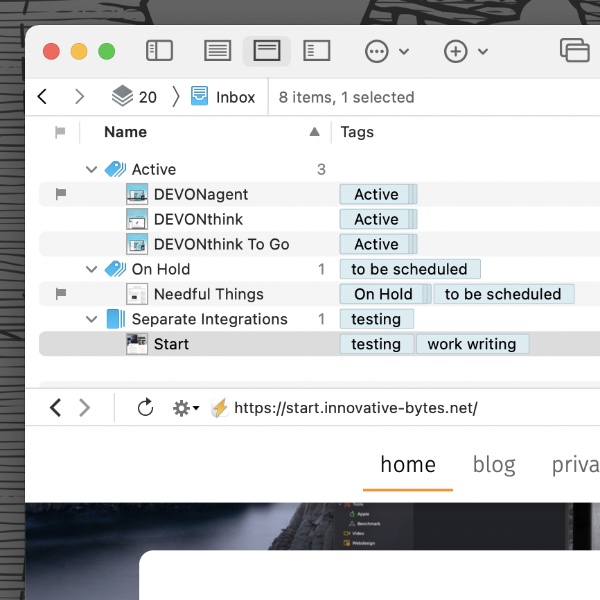Click the count 3 beside the Active group
The width and height of the screenshot is (600, 600).
(x=321, y=170)
